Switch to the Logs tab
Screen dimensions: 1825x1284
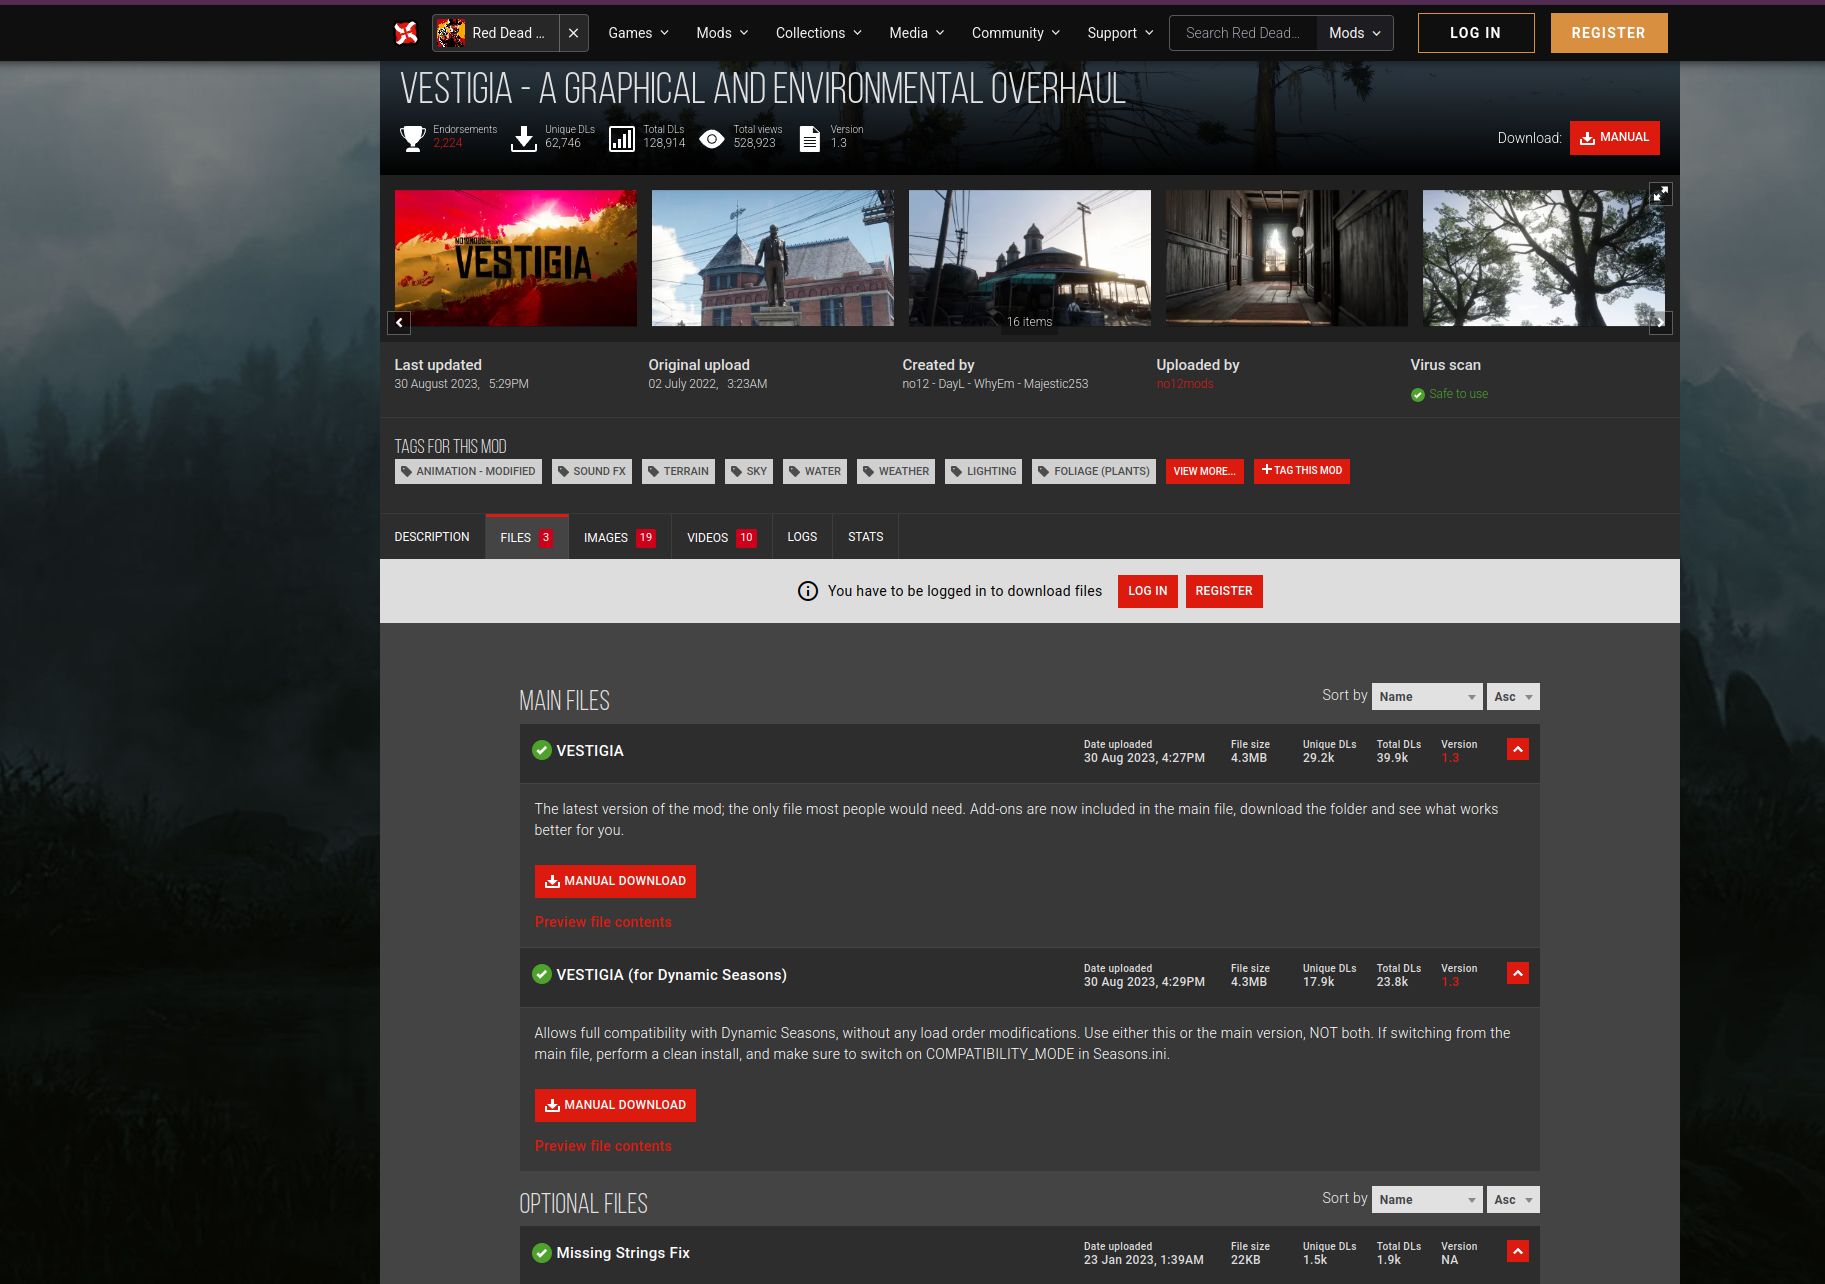(802, 537)
